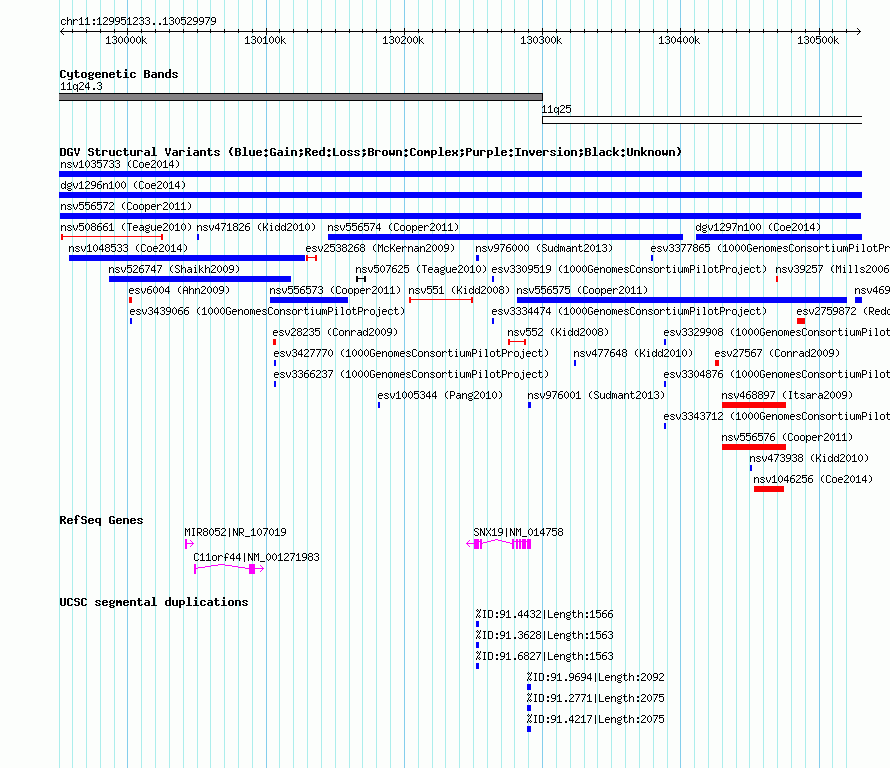This screenshot has height=768, width=890.
Task: Click the MIR8052 gene arrow glyph
Action: point(190,544)
